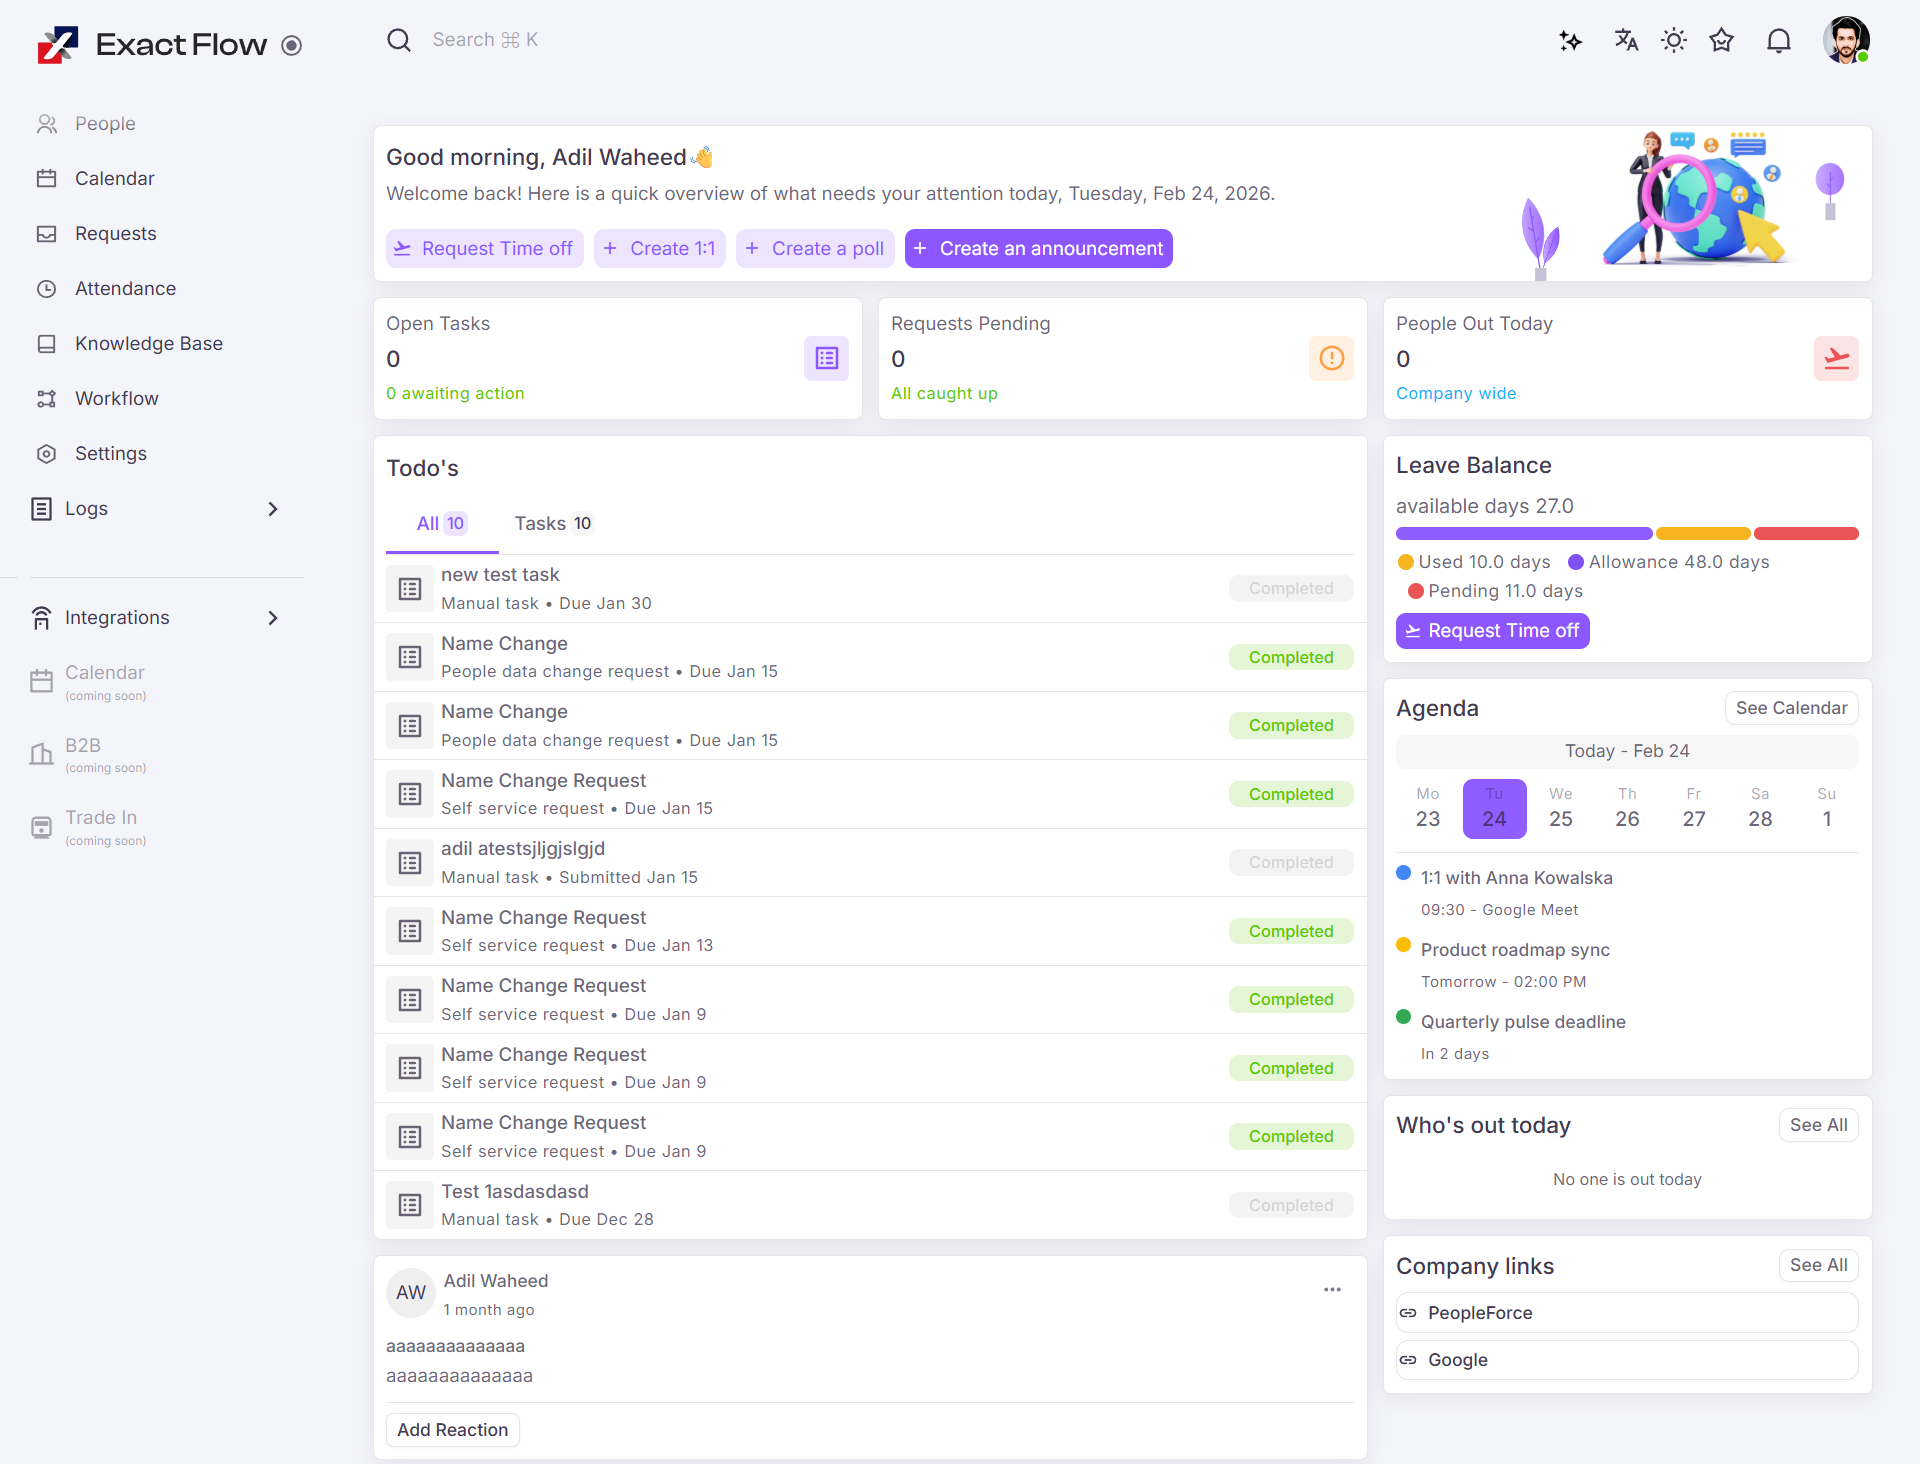Image resolution: width=1920 pixels, height=1464 pixels.
Task: Switch to the Tasks tab in Todo's
Action: pyautogui.click(x=553, y=523)
